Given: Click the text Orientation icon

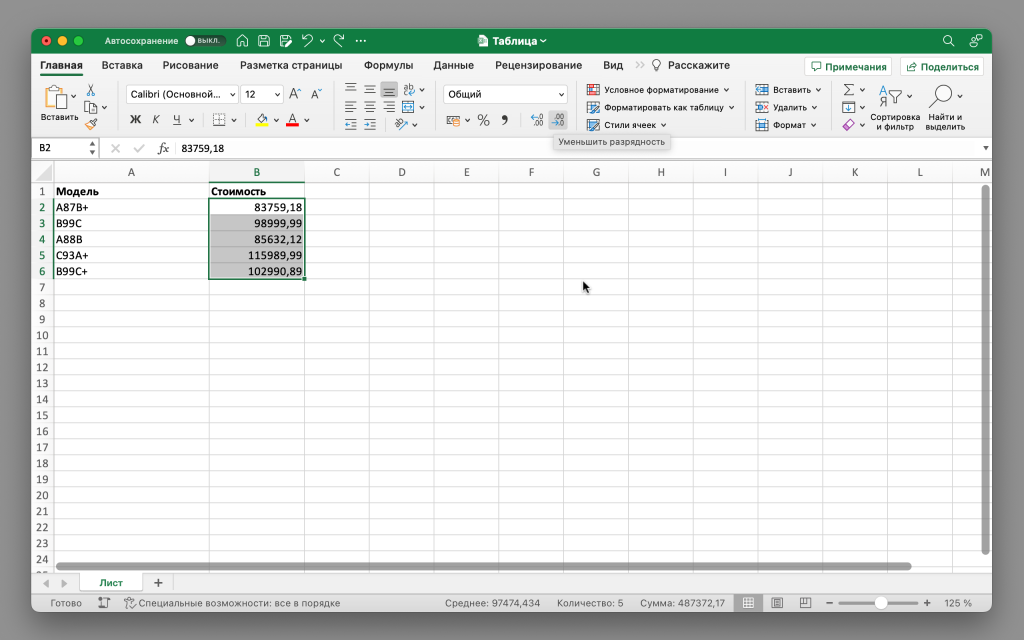Looking at the screenshot, I should [402, 124].
